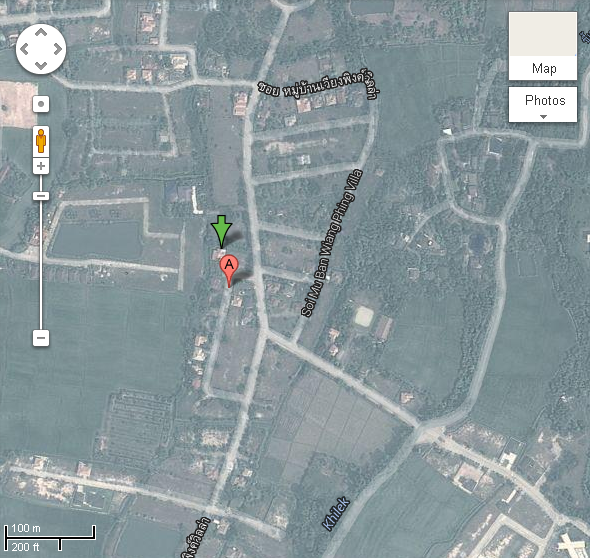Open the Photos dropdown
590x558 pixels.
pyautogui.click(x=543, y=105)
